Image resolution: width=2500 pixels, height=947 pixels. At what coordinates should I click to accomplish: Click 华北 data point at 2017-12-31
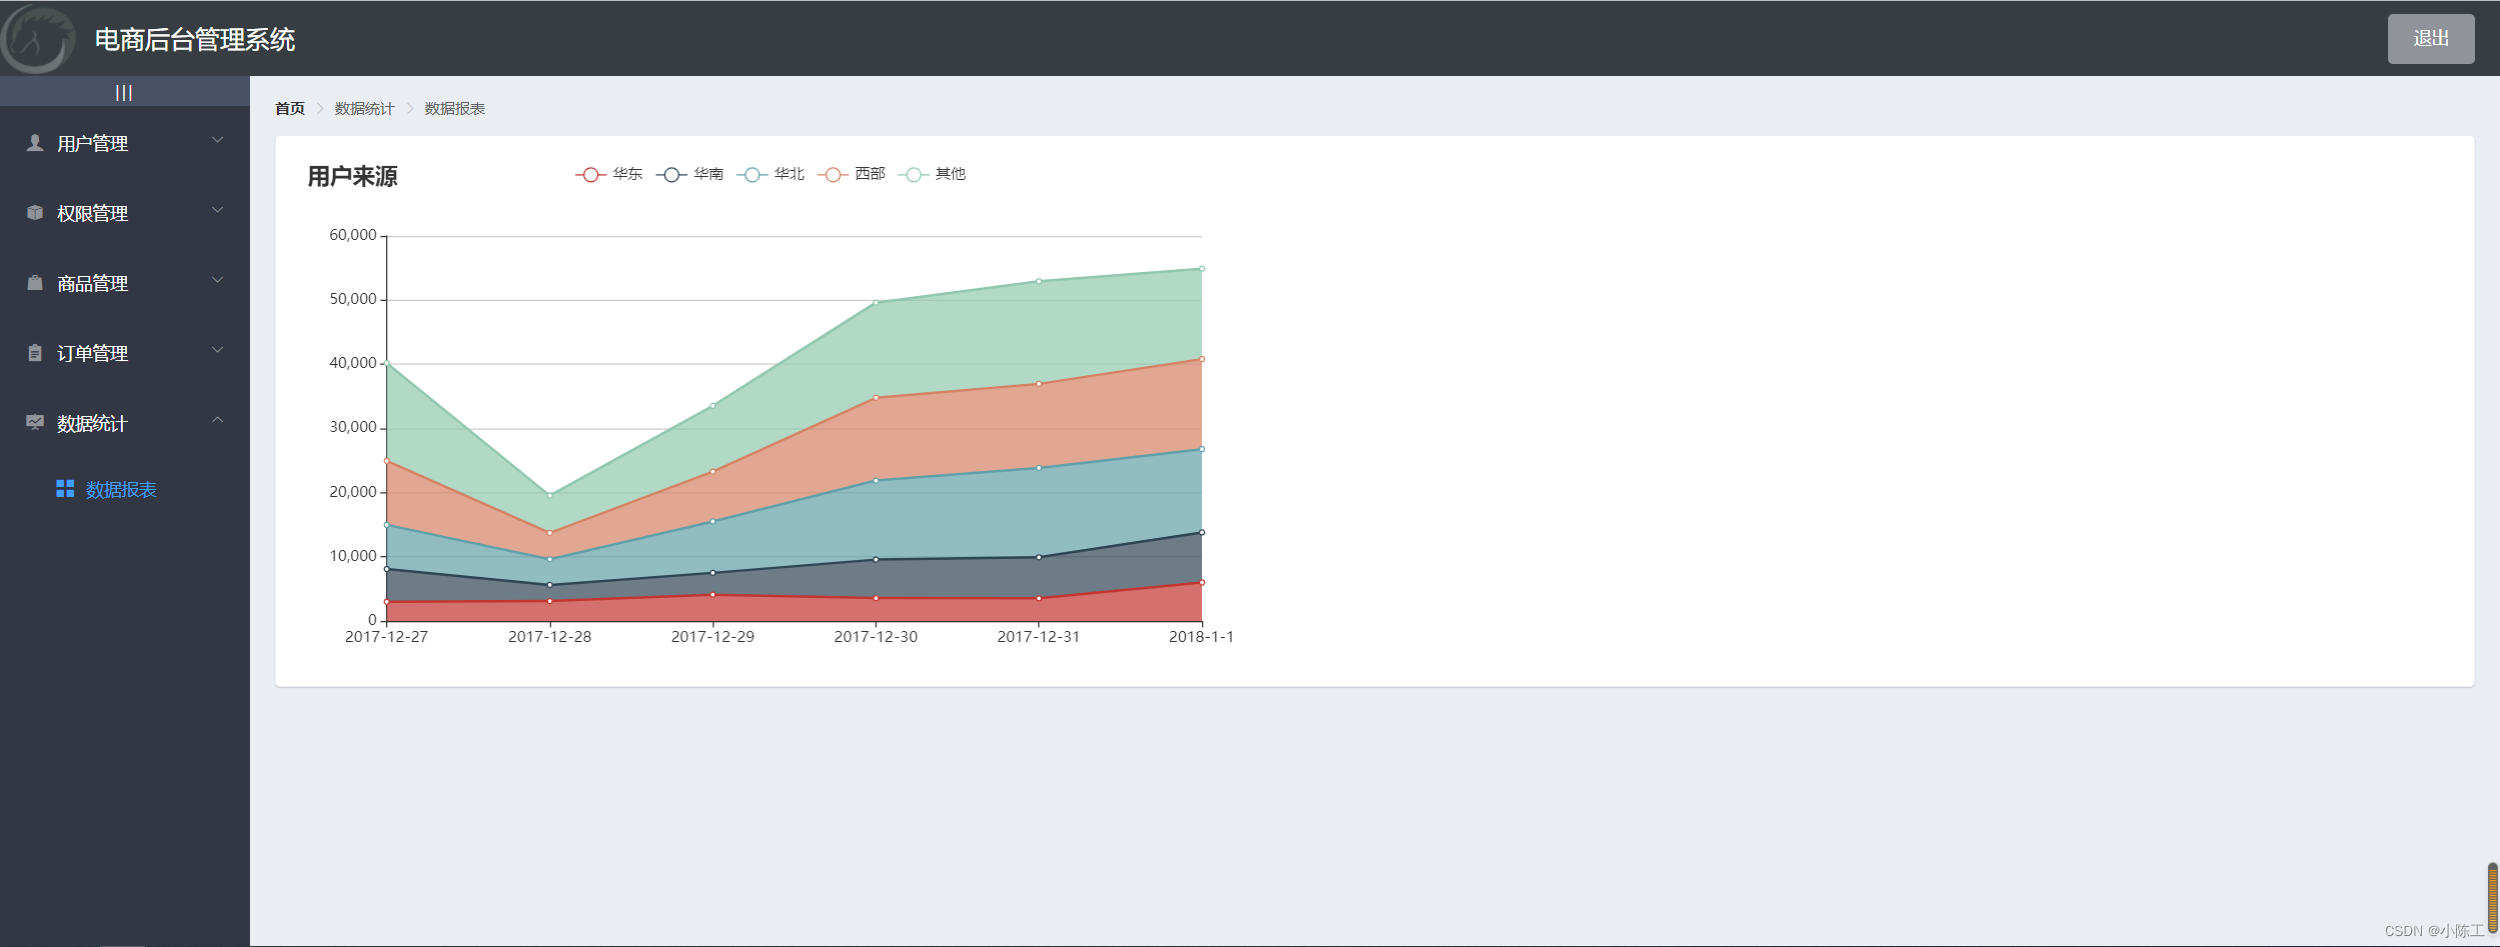[x=1038, y=468]
